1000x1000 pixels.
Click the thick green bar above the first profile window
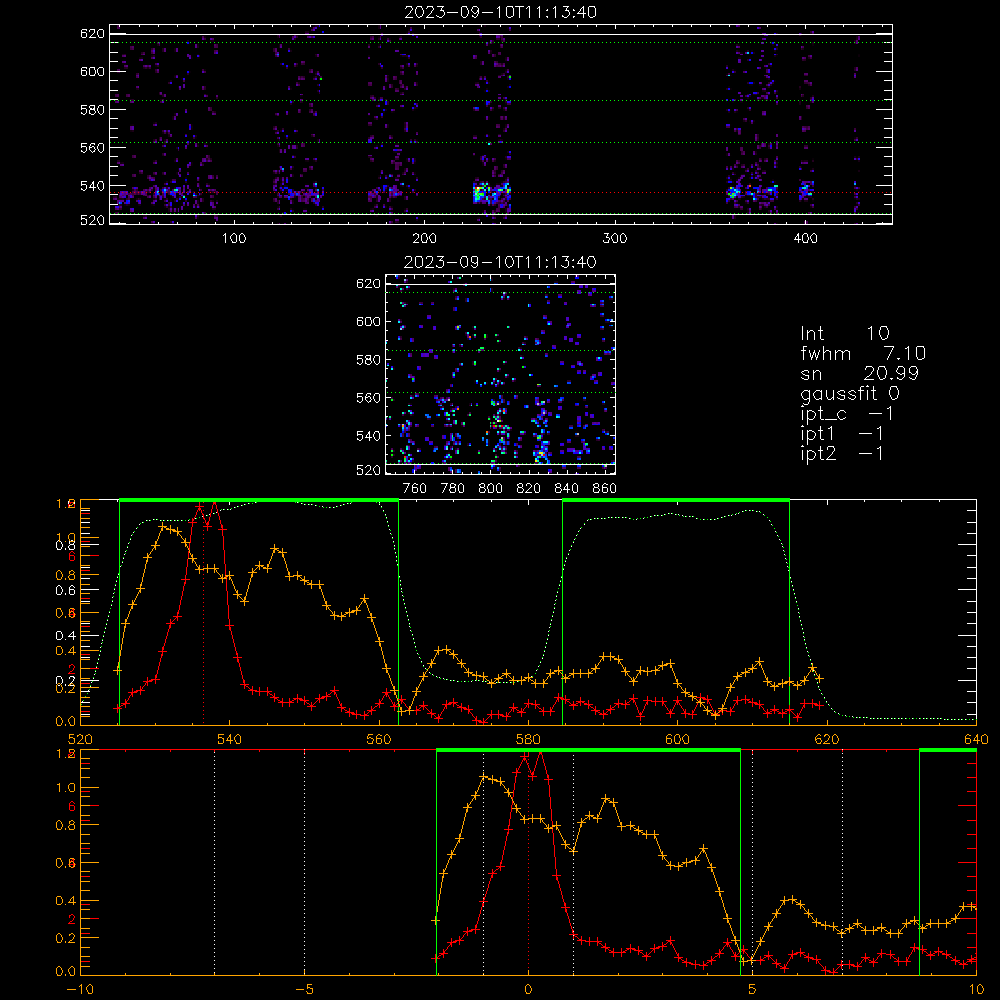pos(259,501)
